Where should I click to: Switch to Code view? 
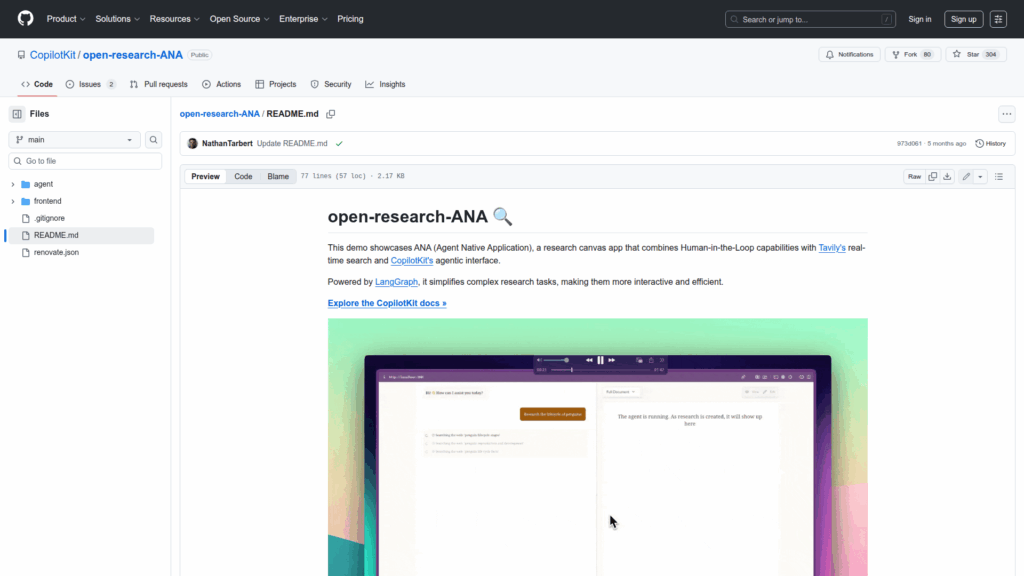[243, 177]
